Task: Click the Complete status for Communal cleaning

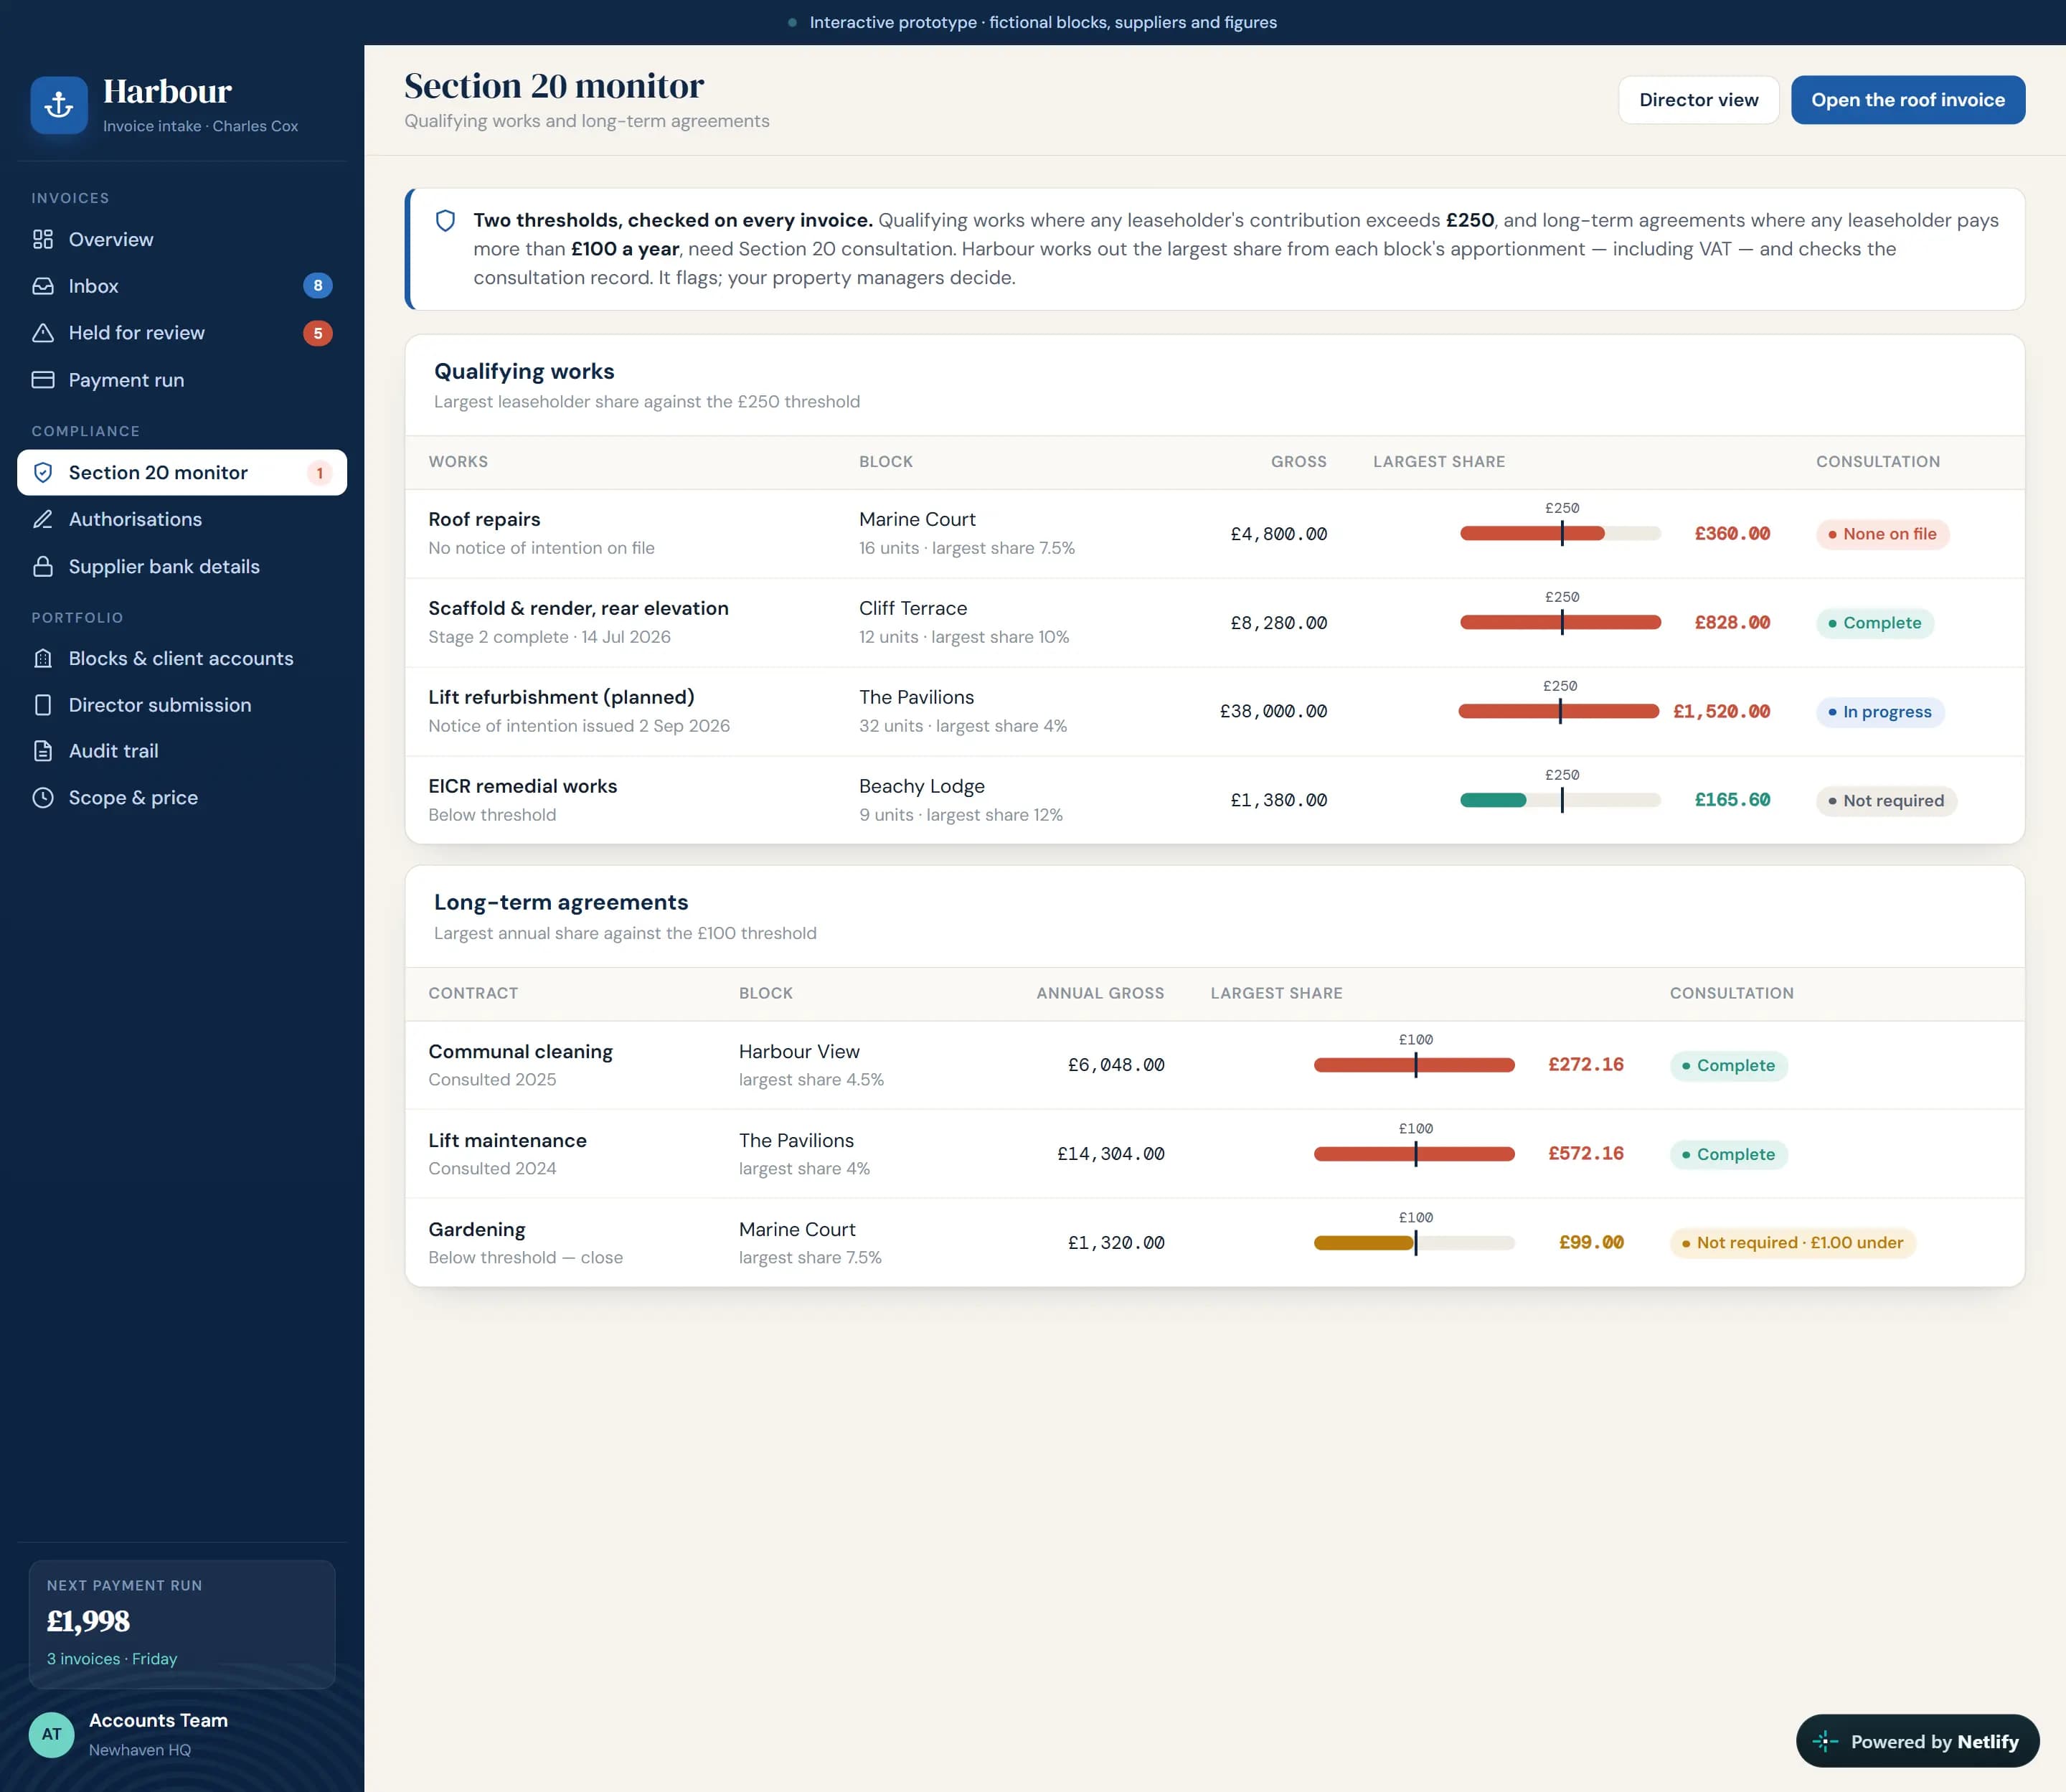Action: pos(1728,1065)
